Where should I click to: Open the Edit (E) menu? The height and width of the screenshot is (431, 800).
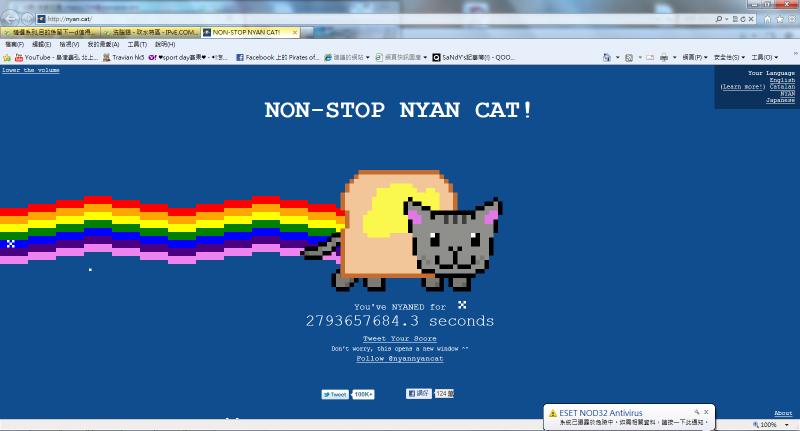coord(41,44)
